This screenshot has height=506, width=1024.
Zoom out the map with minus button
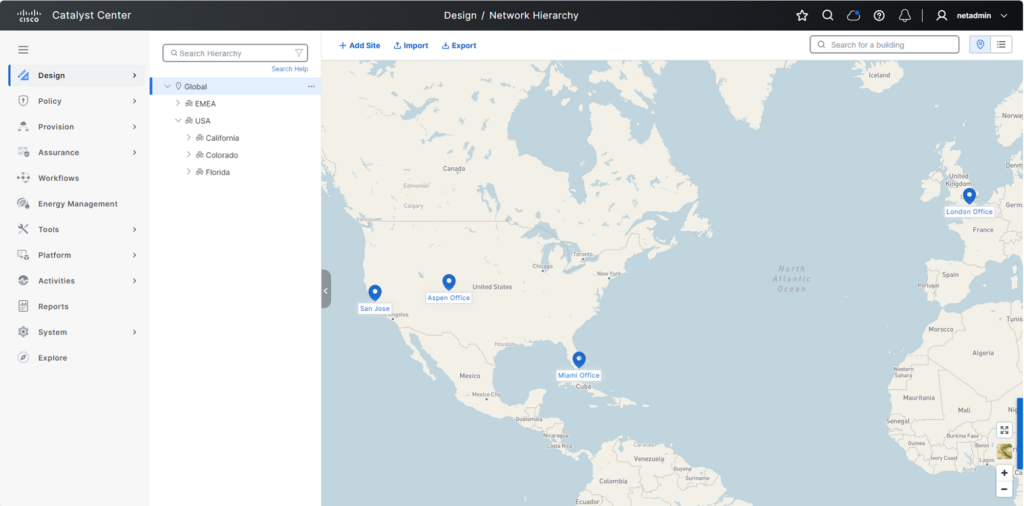point(1004,489)
